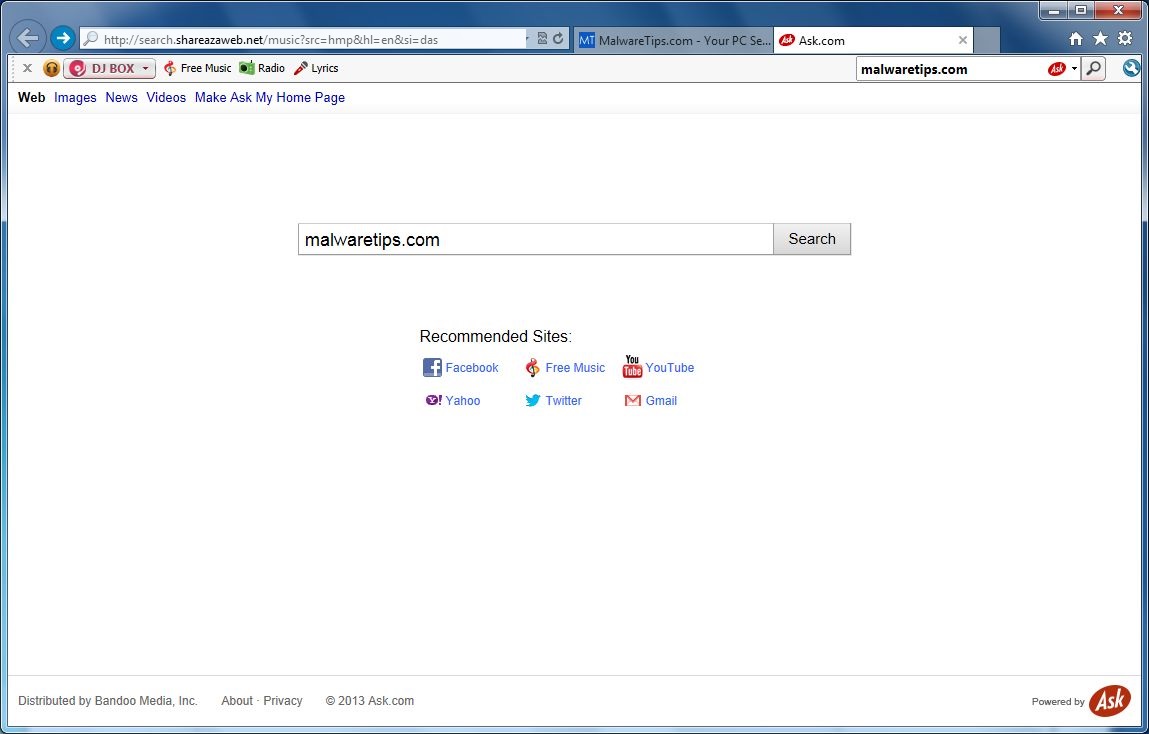Click the Powered by Ask logo
1149x734 pixels.
[1109, 700]
